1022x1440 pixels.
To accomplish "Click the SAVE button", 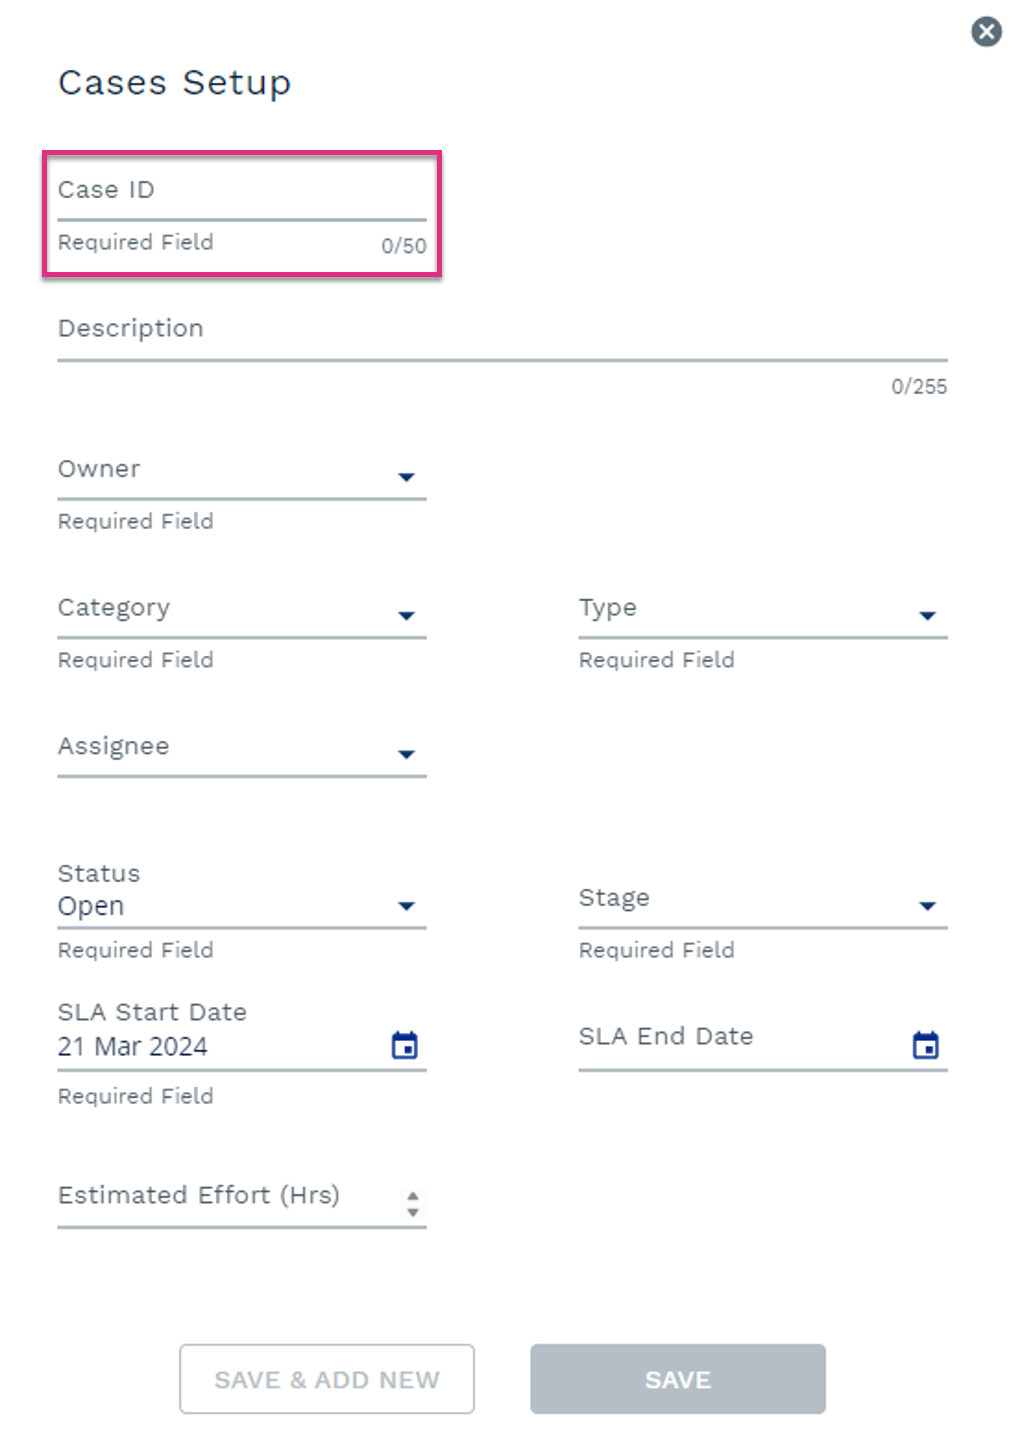I will tap(678, 1379).
